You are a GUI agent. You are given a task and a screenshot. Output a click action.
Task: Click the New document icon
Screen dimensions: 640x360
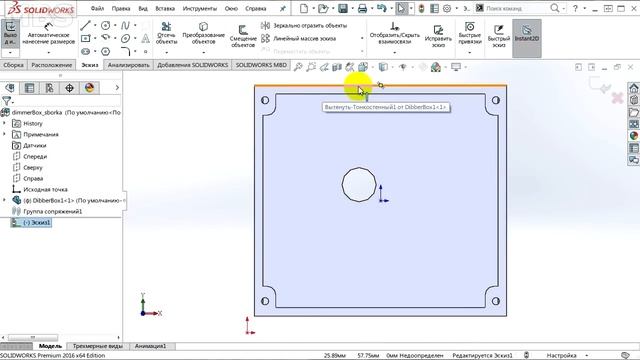(304, 8)
